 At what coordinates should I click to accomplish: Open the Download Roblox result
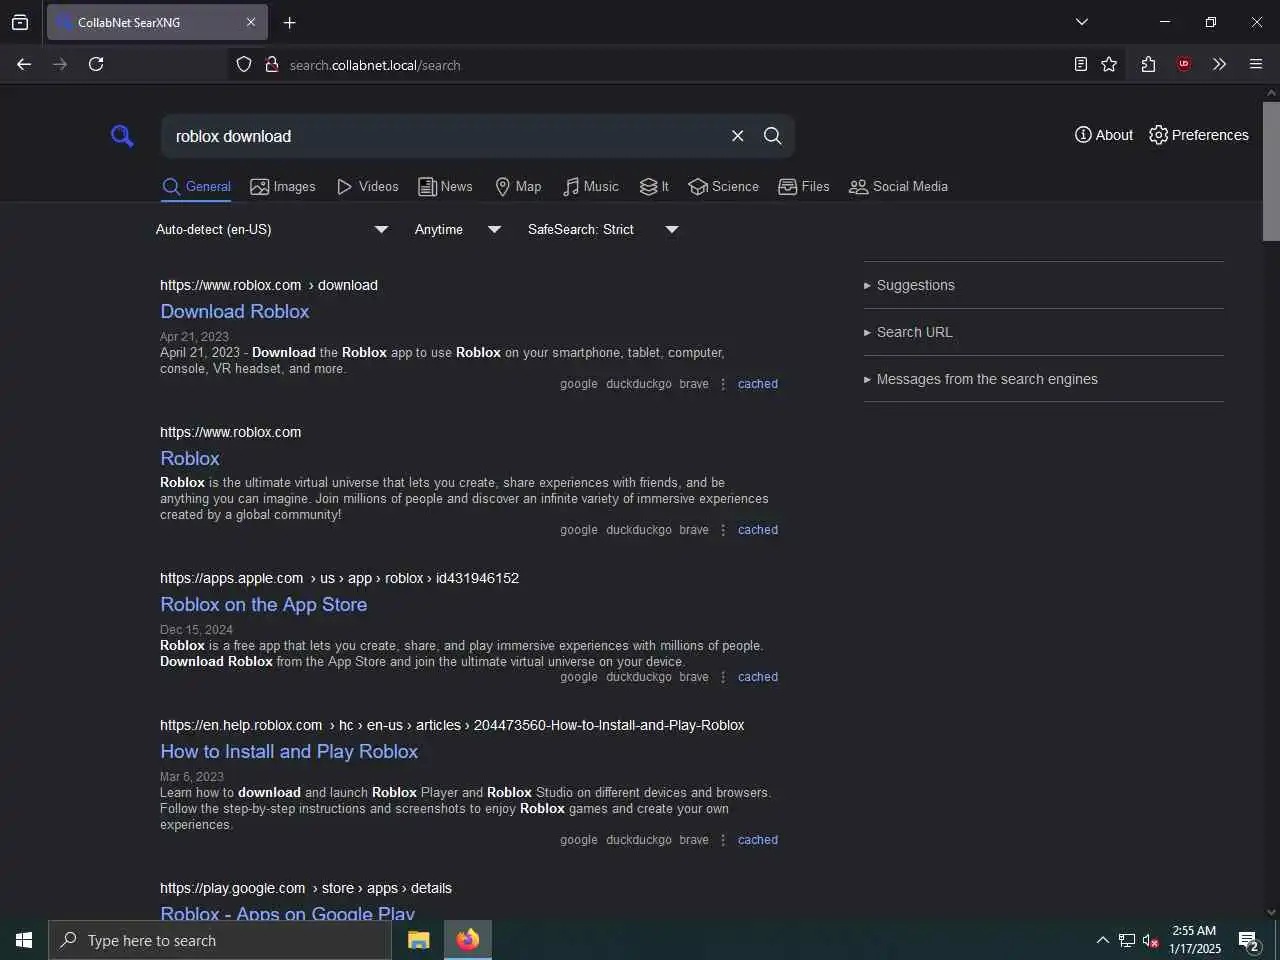pyautogui.click(x=235, y=312)
